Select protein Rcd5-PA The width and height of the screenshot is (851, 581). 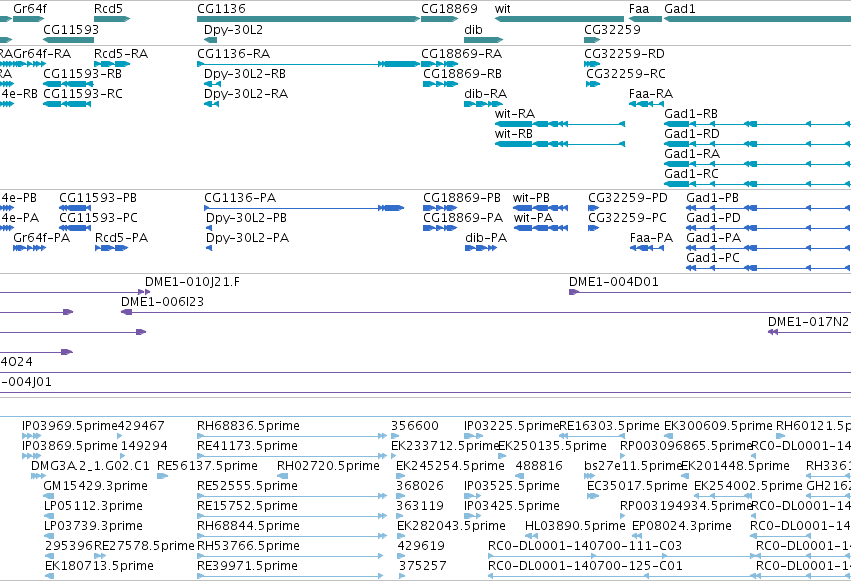(x=122, y=238)
